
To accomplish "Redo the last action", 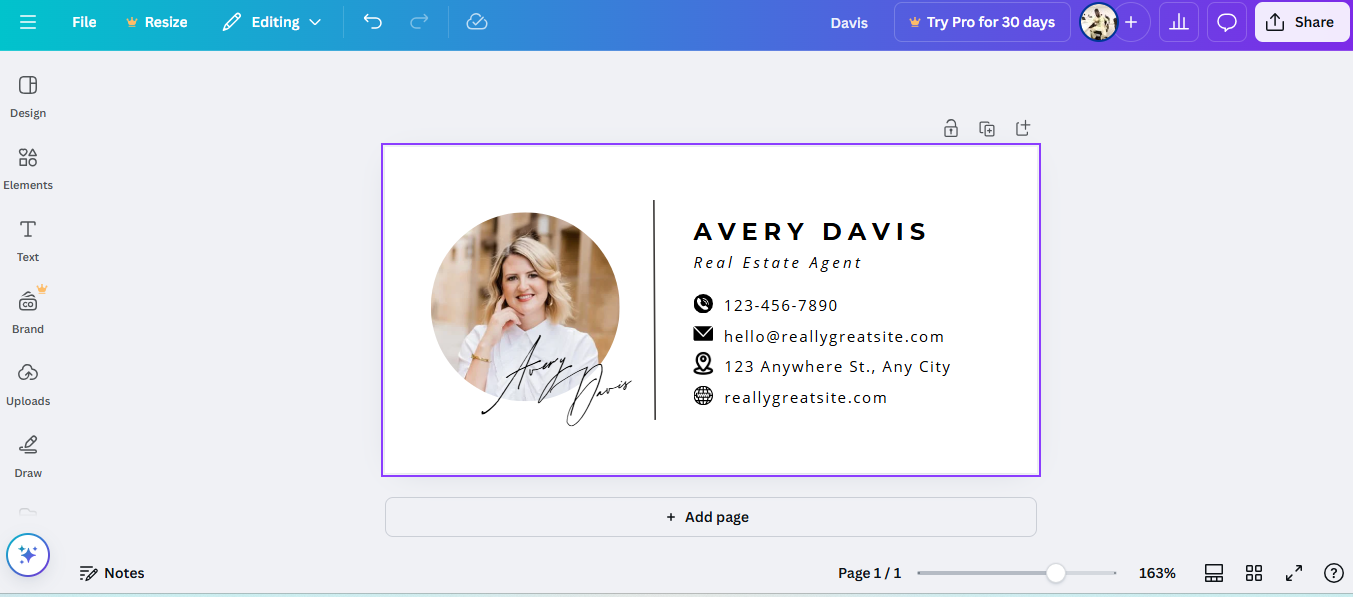I will tap(420, 22).
